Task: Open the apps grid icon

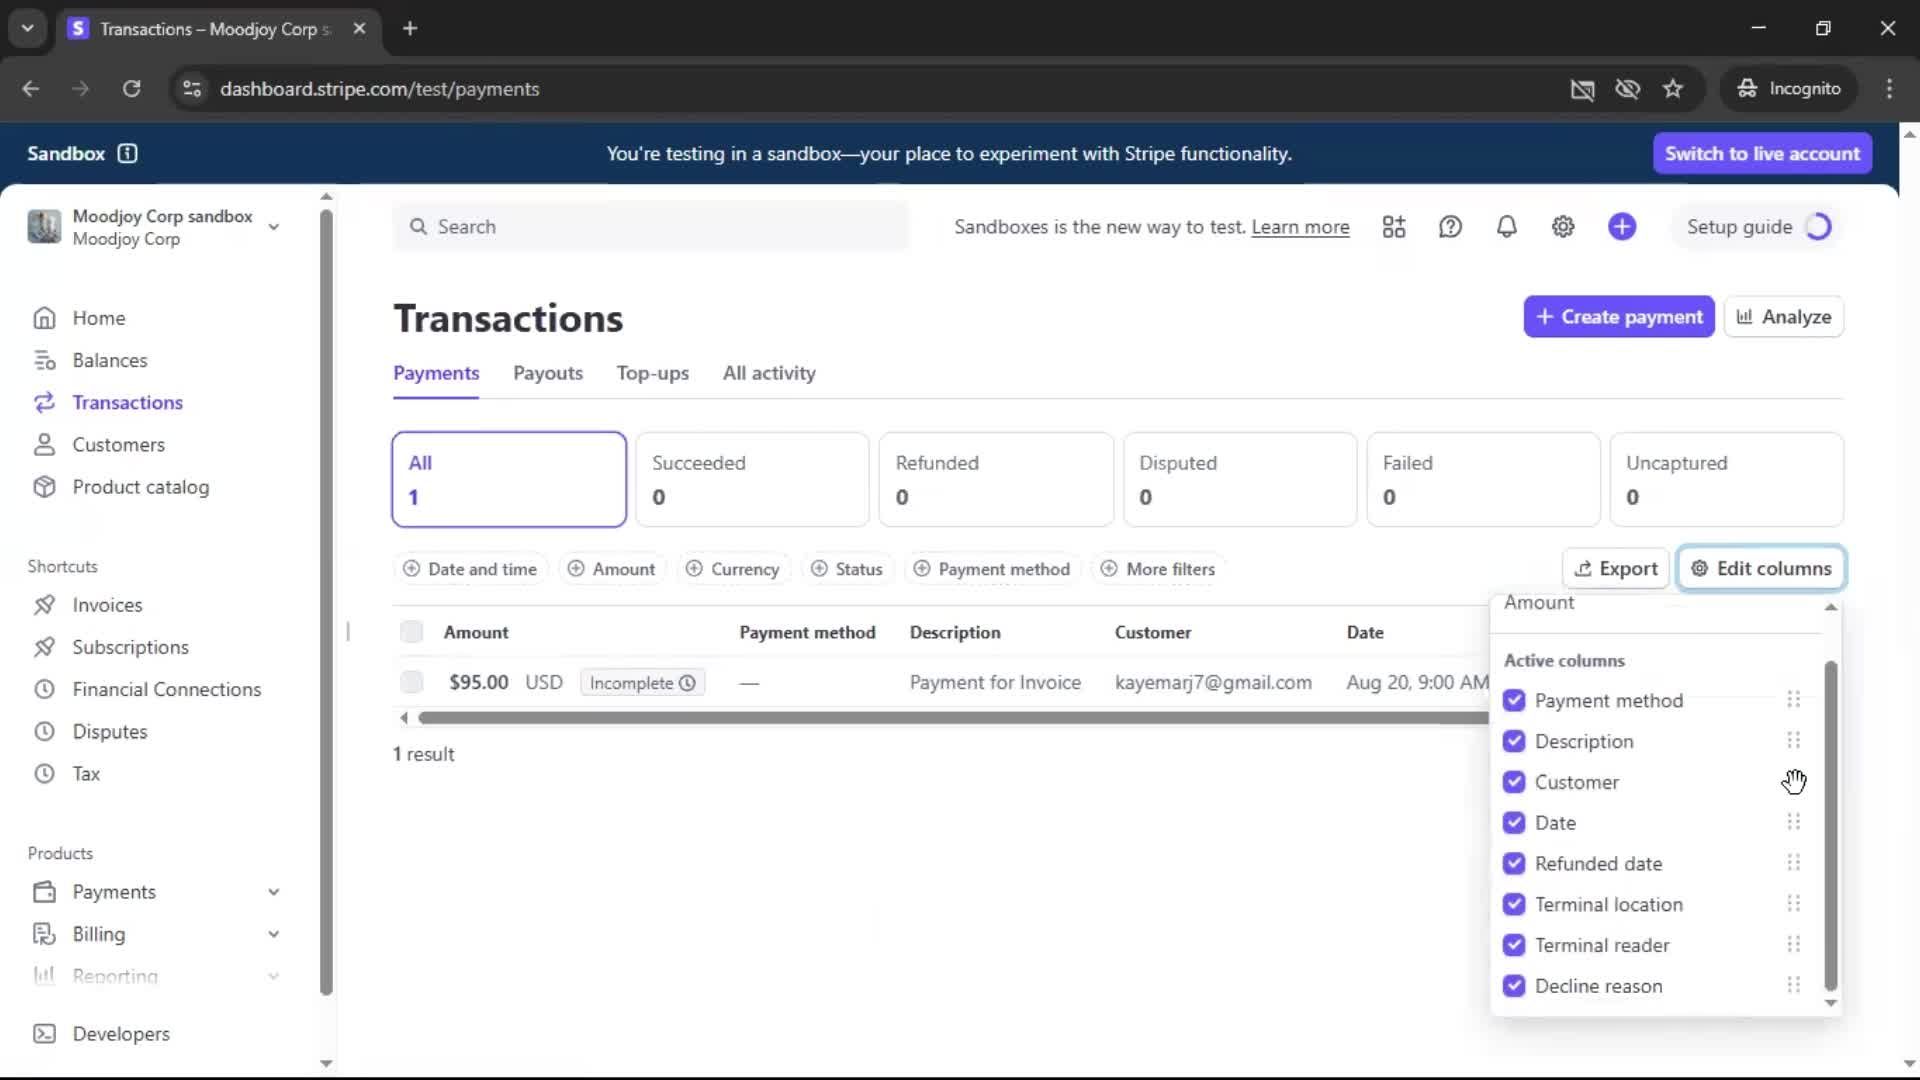Action: [x=1394, y=227]
